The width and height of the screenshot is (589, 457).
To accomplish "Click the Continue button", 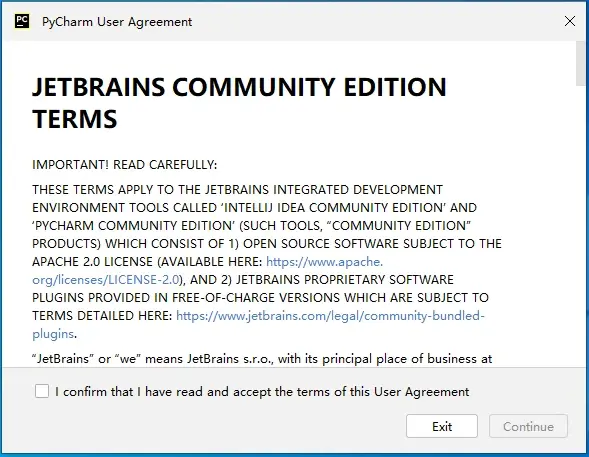I will 528,426.
